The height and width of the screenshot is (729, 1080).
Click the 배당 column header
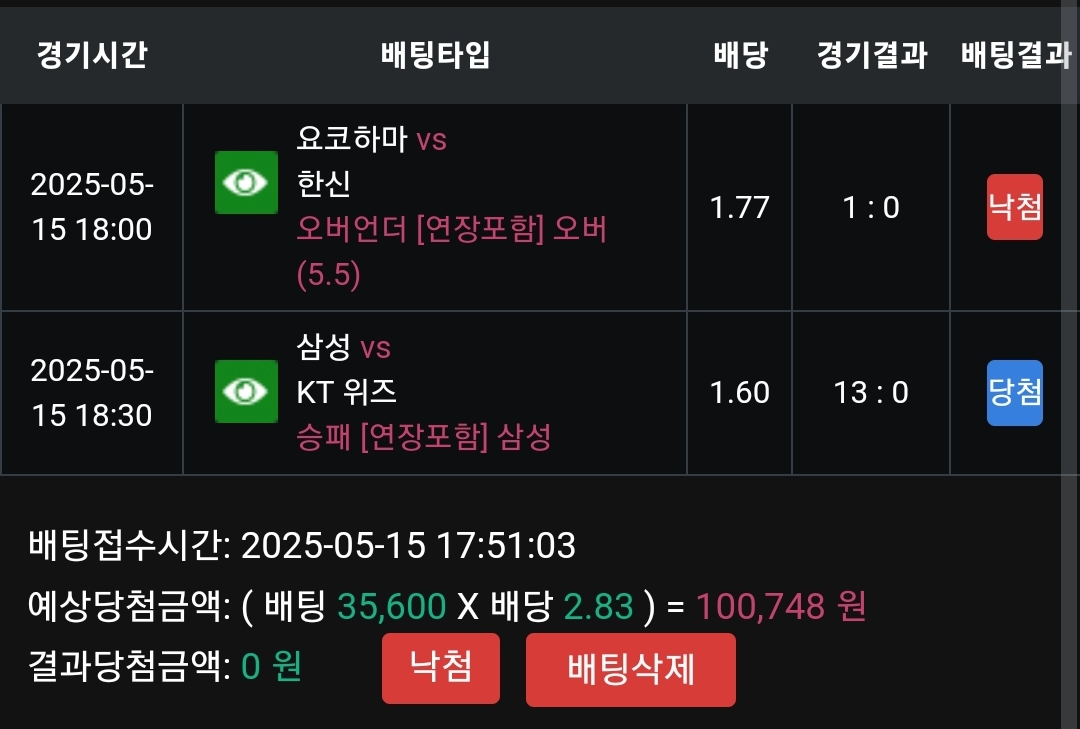[x=740, y=55]
